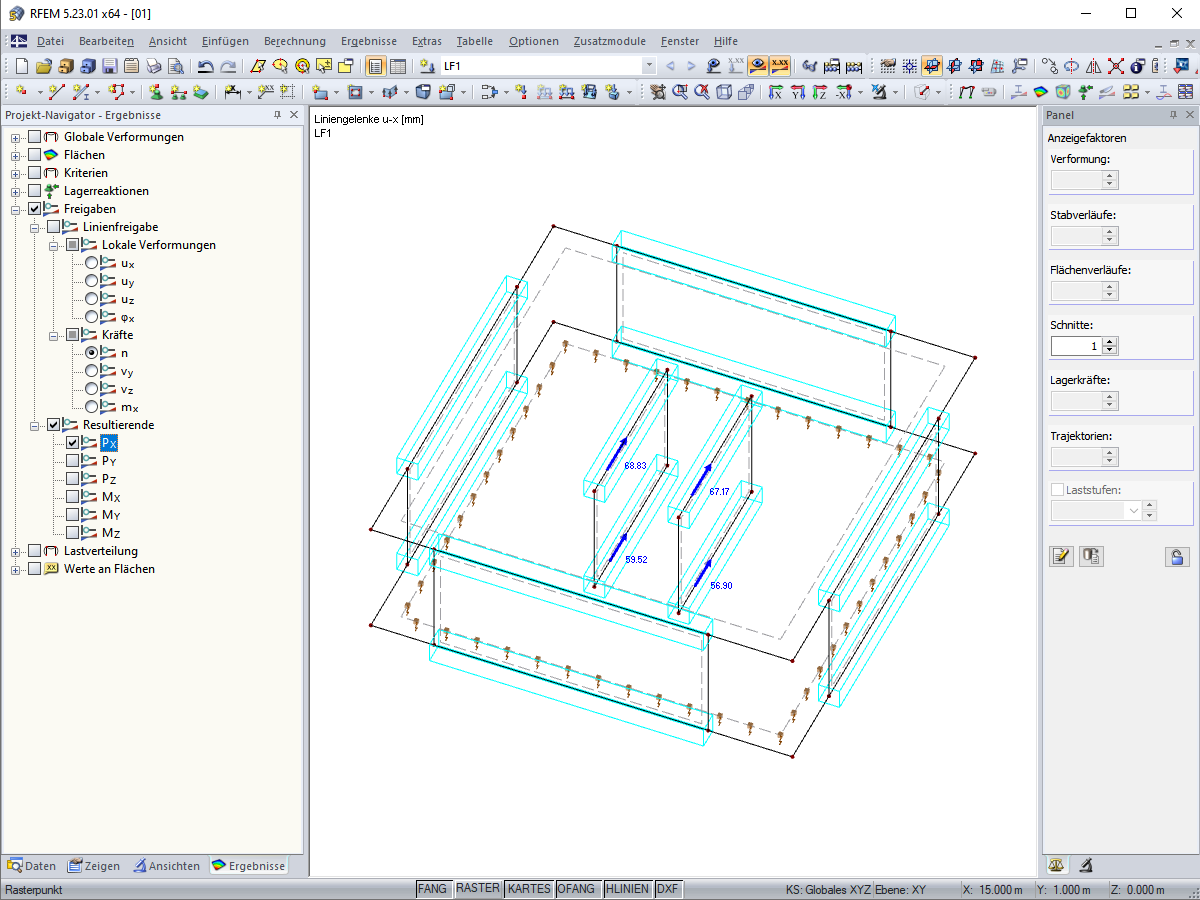Toggle the Table display icon

pos(397,66)
